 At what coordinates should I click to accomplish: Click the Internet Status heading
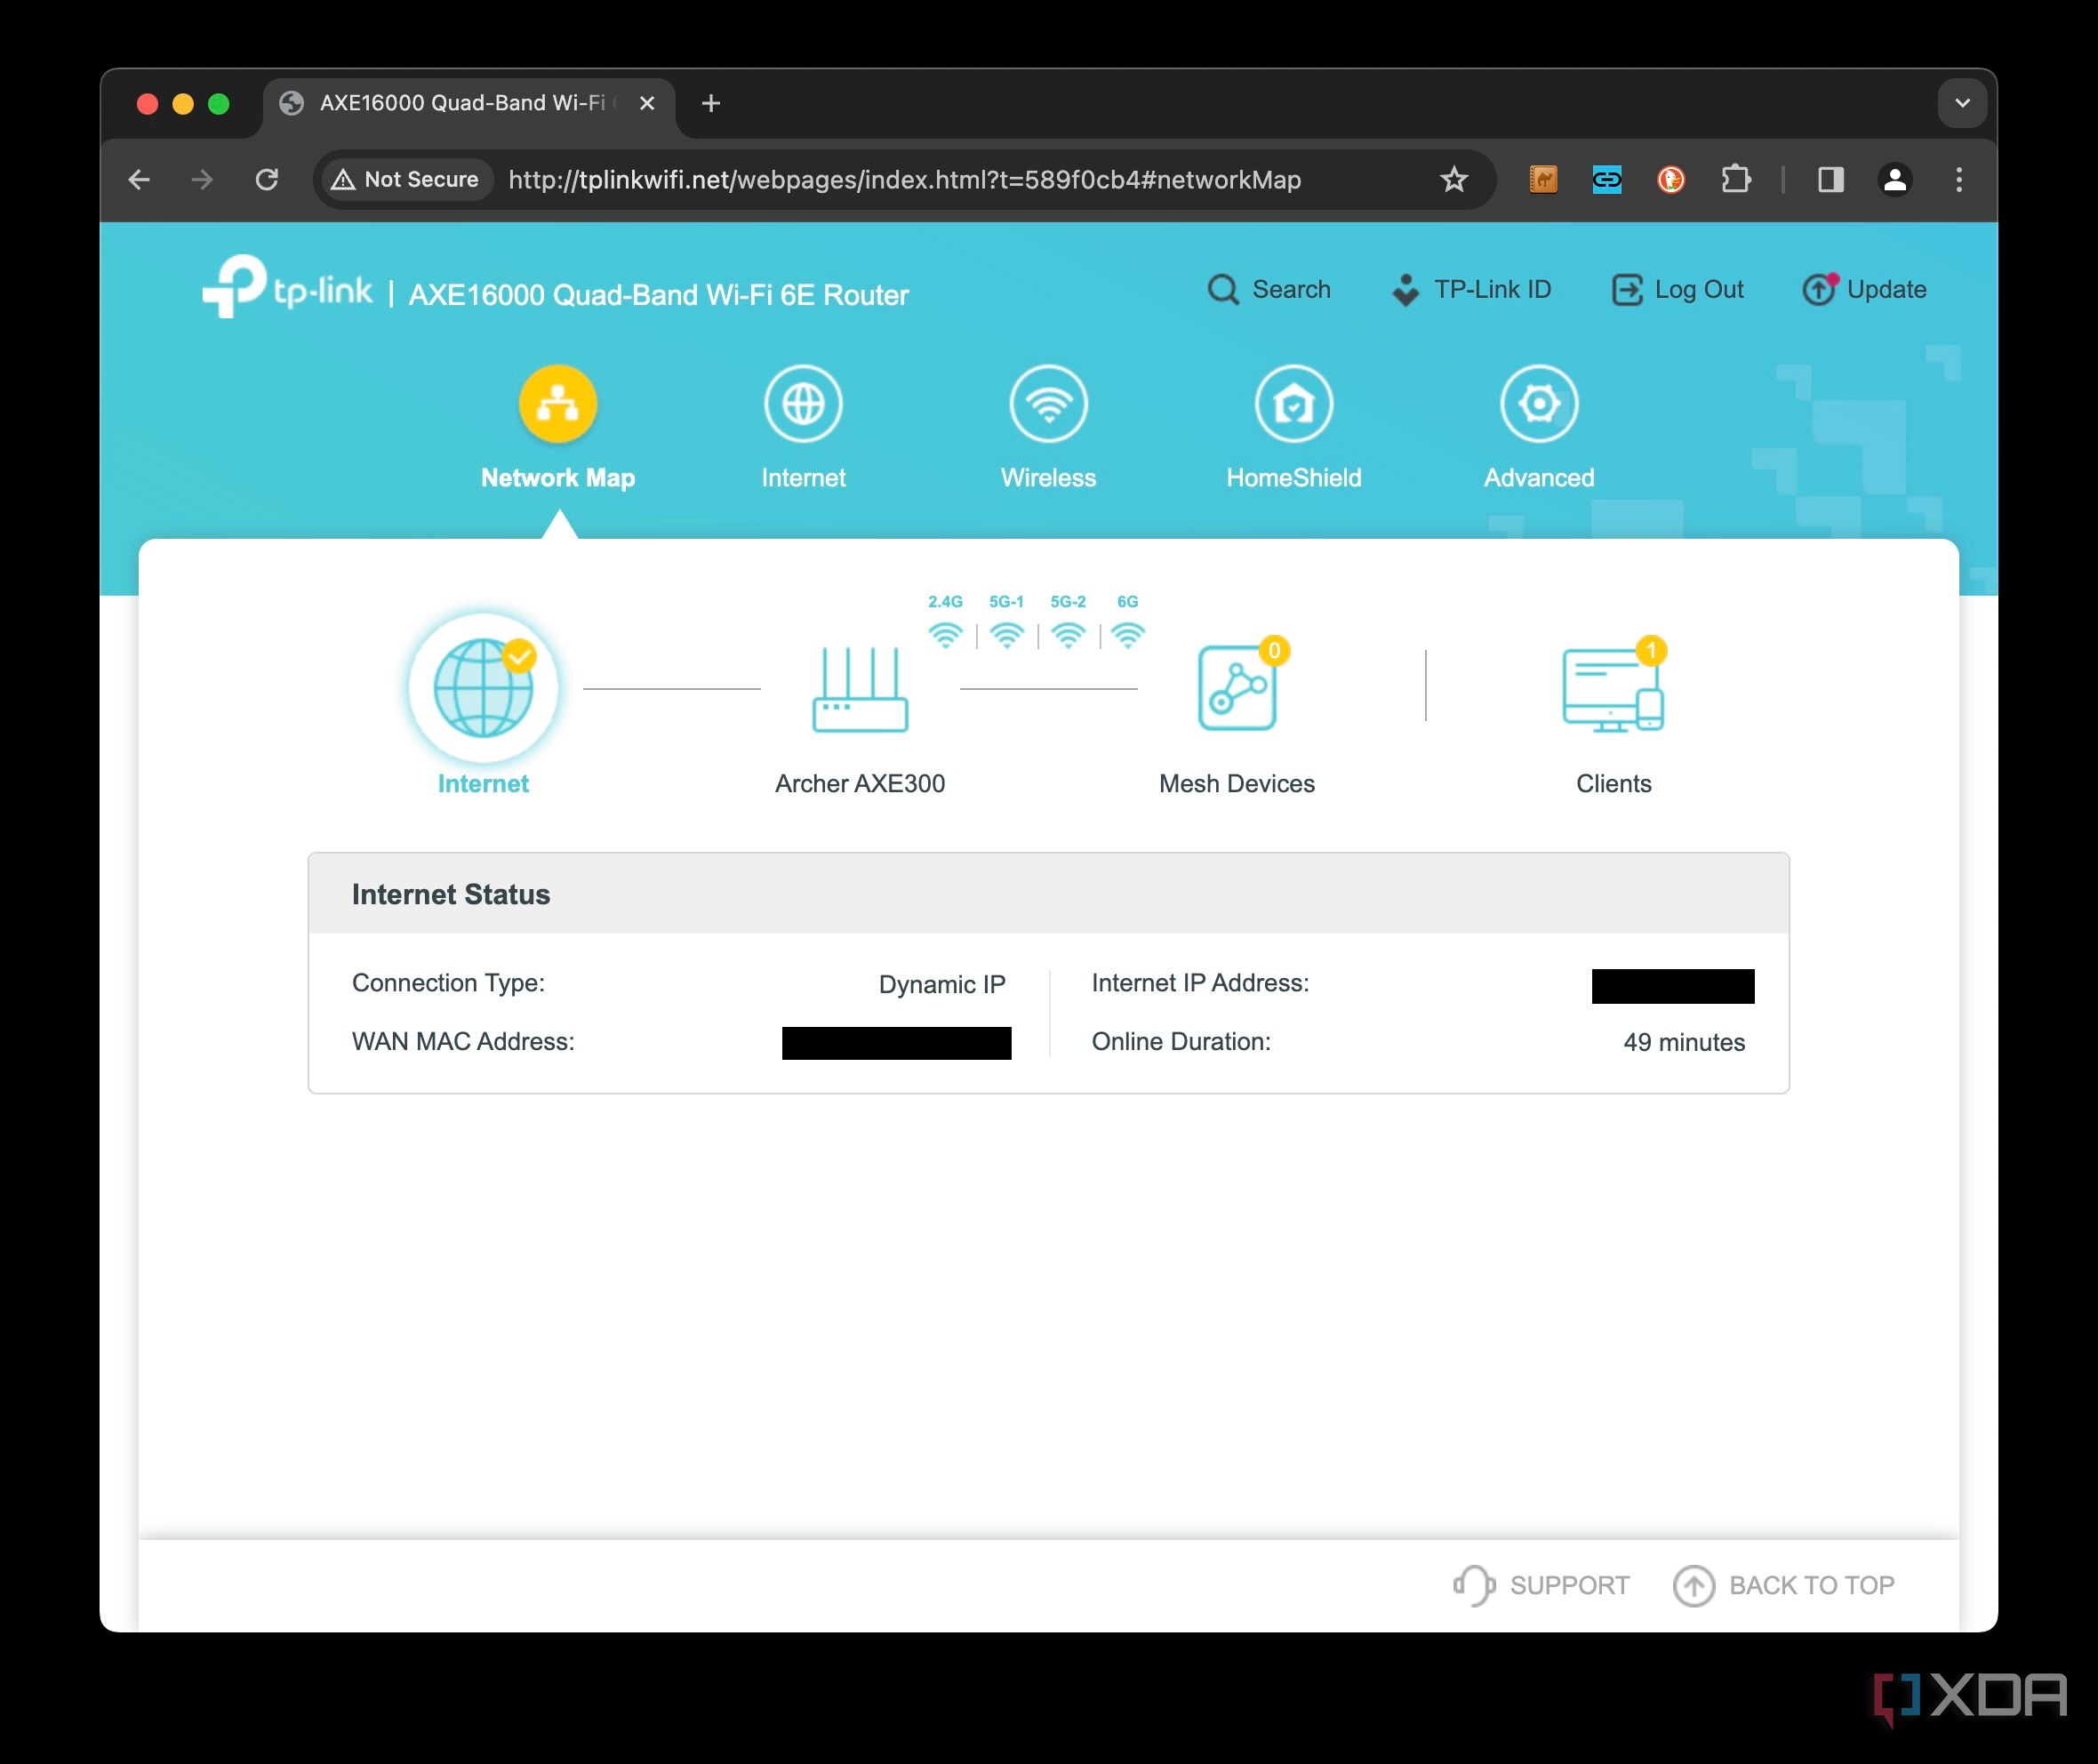(451, 894)
